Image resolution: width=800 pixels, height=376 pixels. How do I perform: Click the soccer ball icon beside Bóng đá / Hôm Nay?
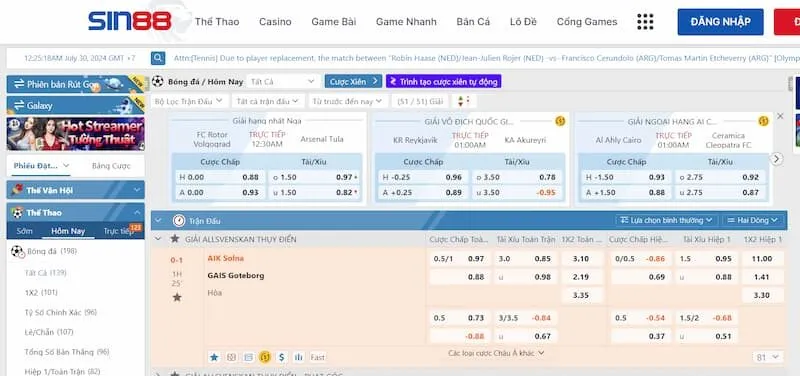(158, 82)
